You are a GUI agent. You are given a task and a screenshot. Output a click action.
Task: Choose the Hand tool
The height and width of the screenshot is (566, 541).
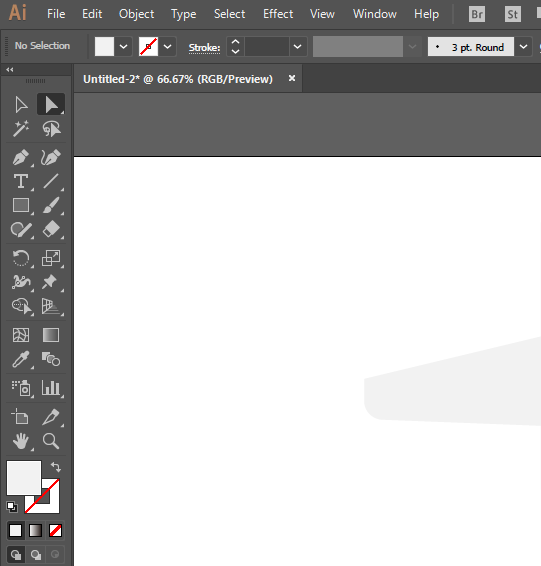[x=21, y=441]
